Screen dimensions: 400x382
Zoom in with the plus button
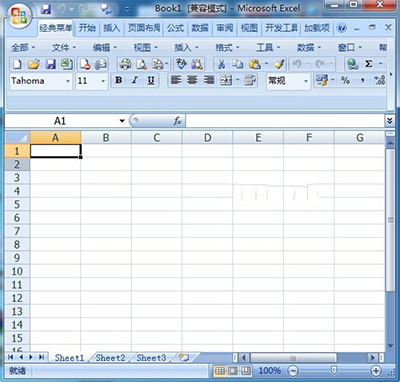click(376, 370)
